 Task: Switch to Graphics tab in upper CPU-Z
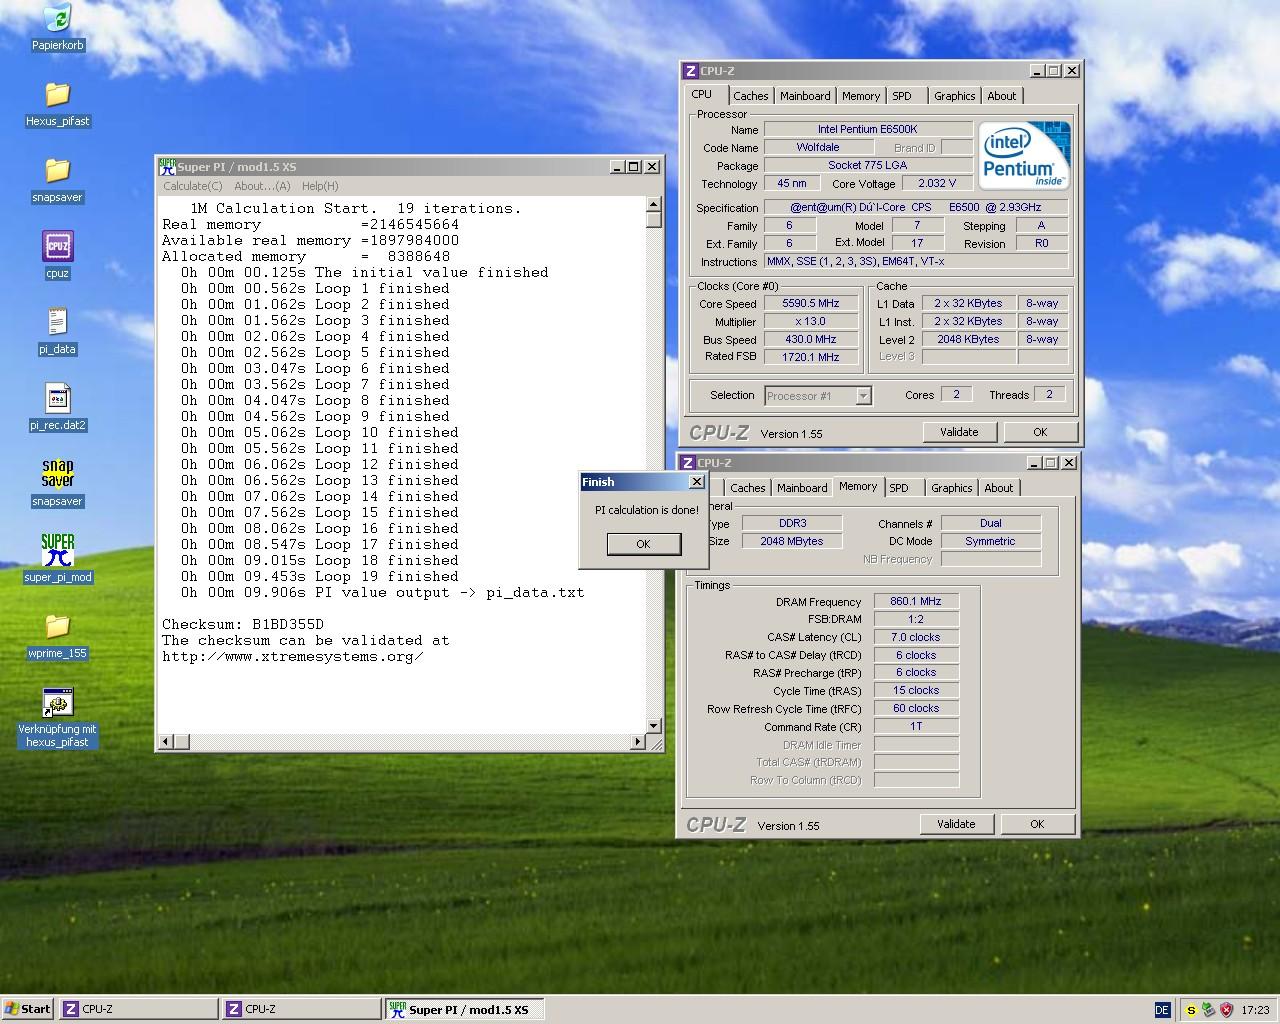[954, 96]
